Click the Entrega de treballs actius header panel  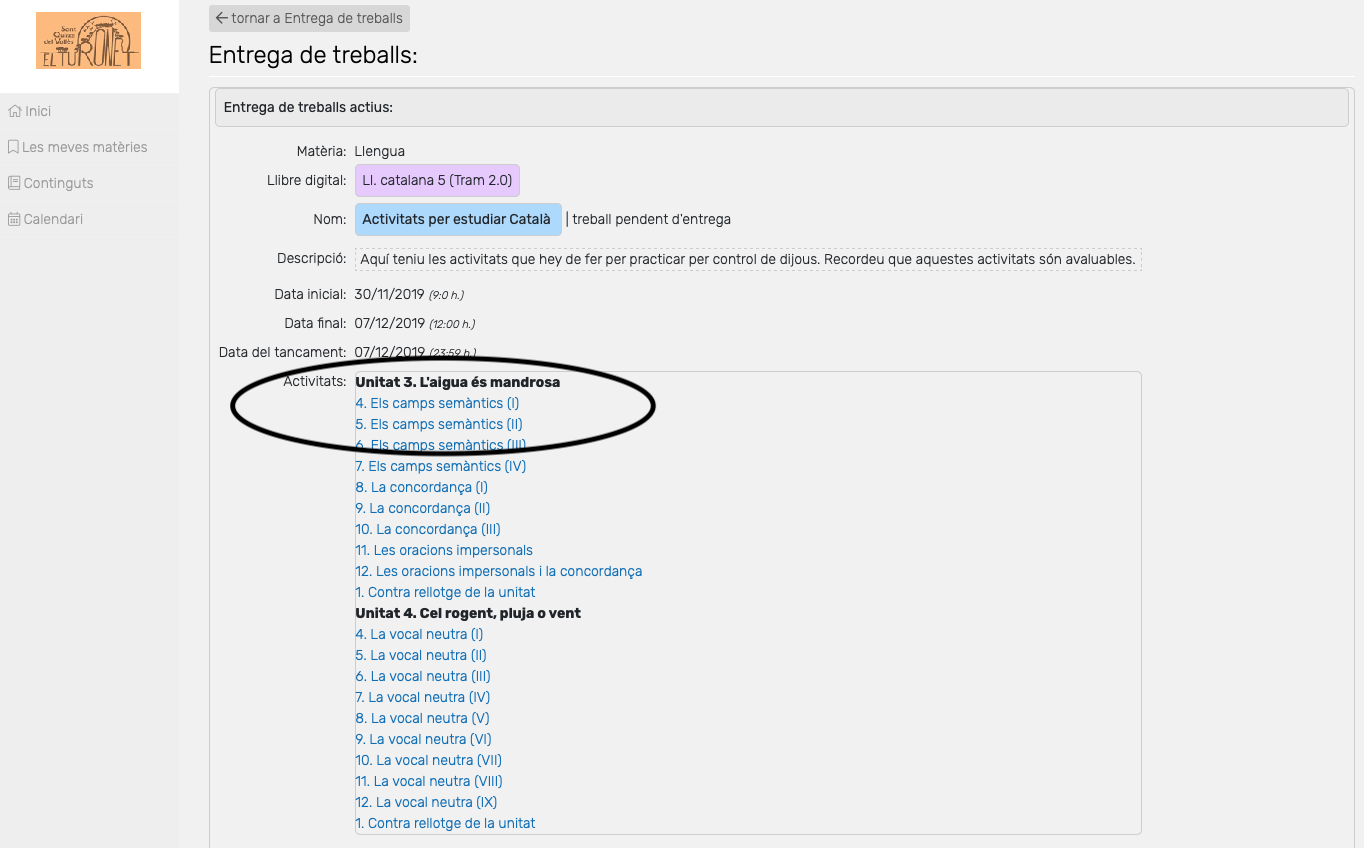(x=781, y=107)
